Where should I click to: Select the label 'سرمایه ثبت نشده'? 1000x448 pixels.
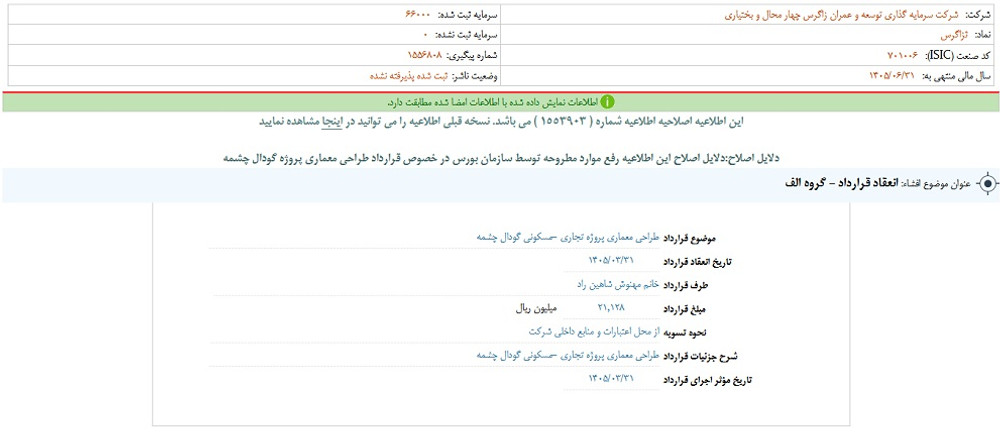coord(467,35)
